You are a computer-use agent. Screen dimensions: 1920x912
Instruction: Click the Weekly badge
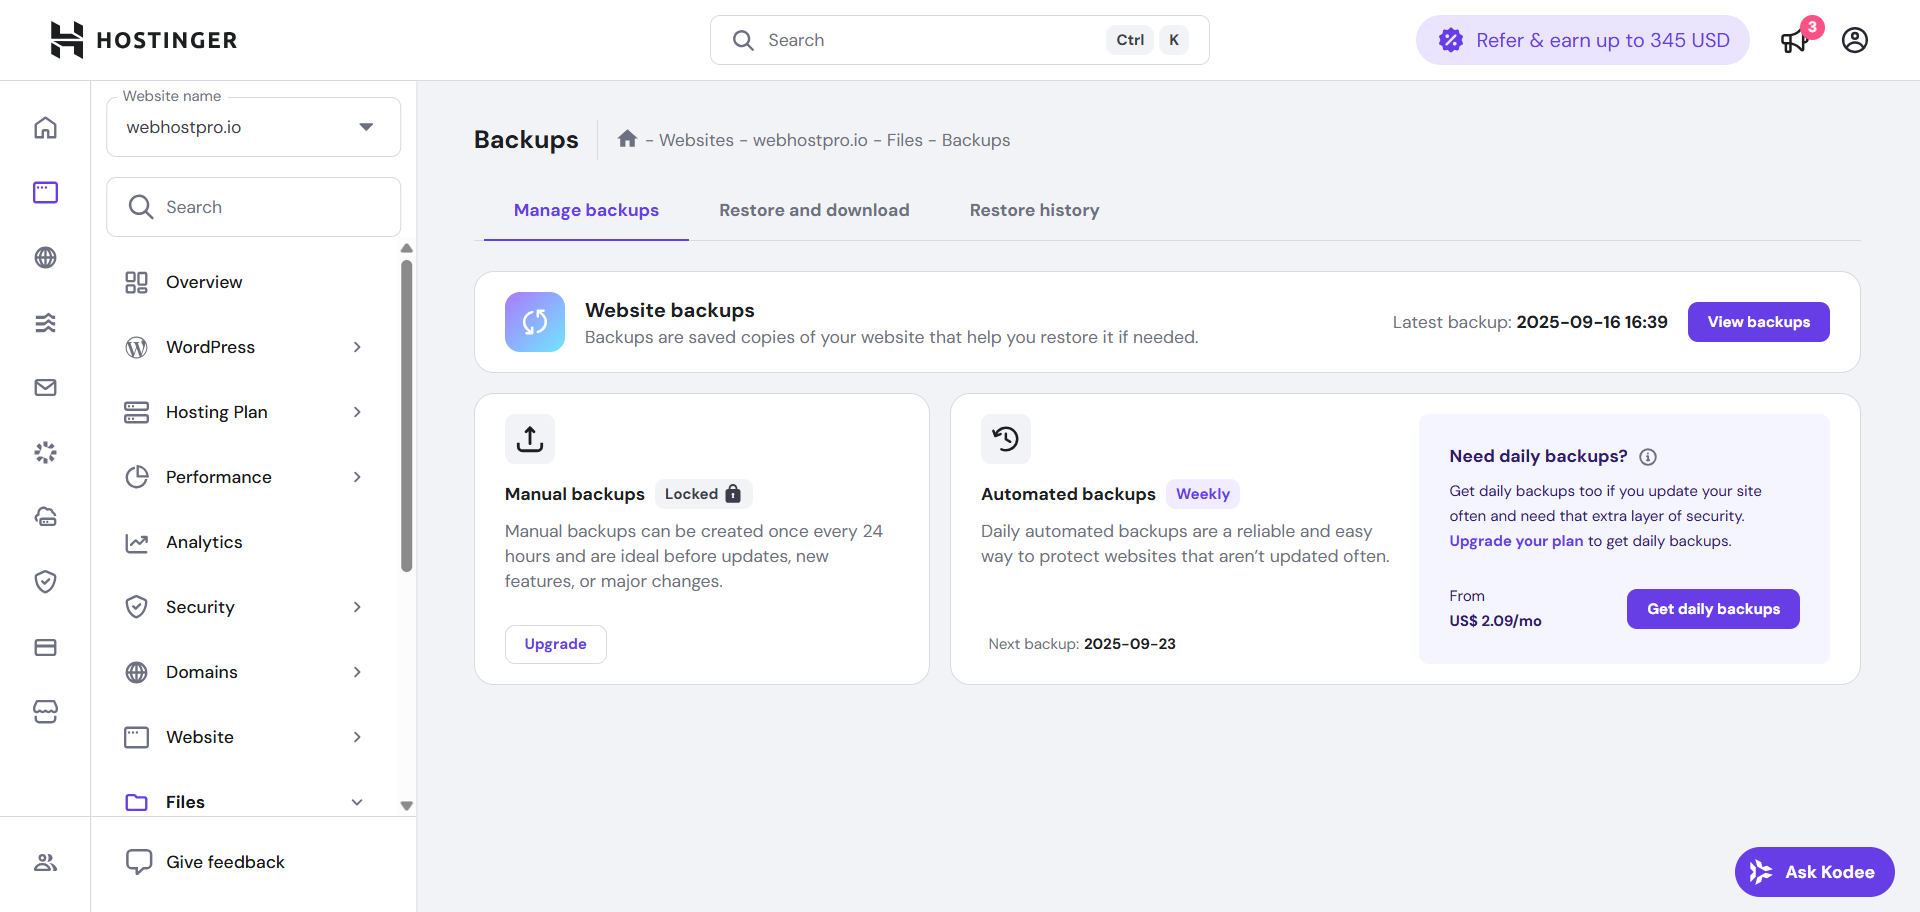pyautogui.click(x=1203, y=494)
